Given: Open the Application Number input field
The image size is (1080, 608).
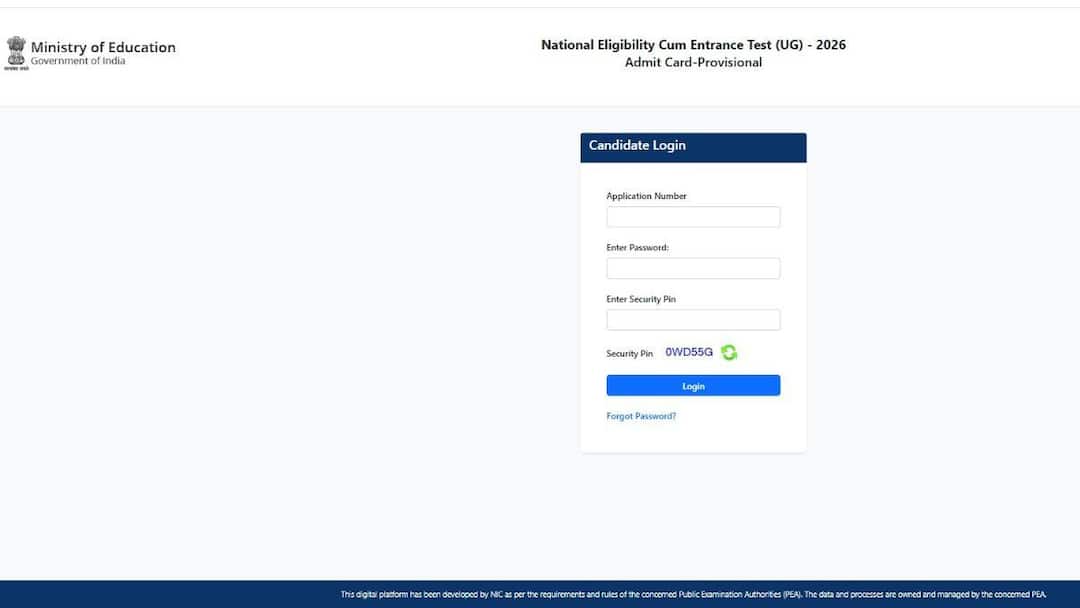Looking at the screenshot, I should (x=693, y=216).
